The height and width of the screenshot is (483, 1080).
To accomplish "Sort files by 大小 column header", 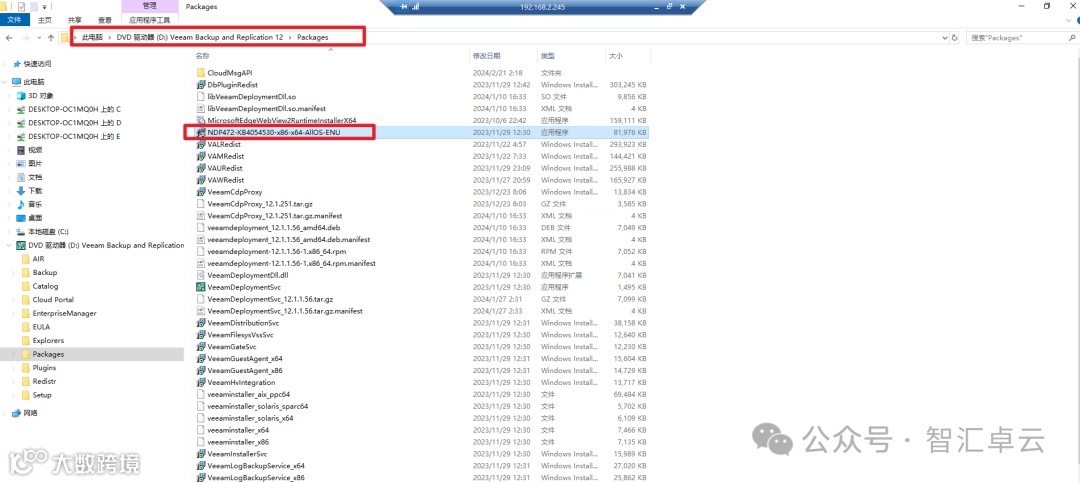I will point(616,55).
